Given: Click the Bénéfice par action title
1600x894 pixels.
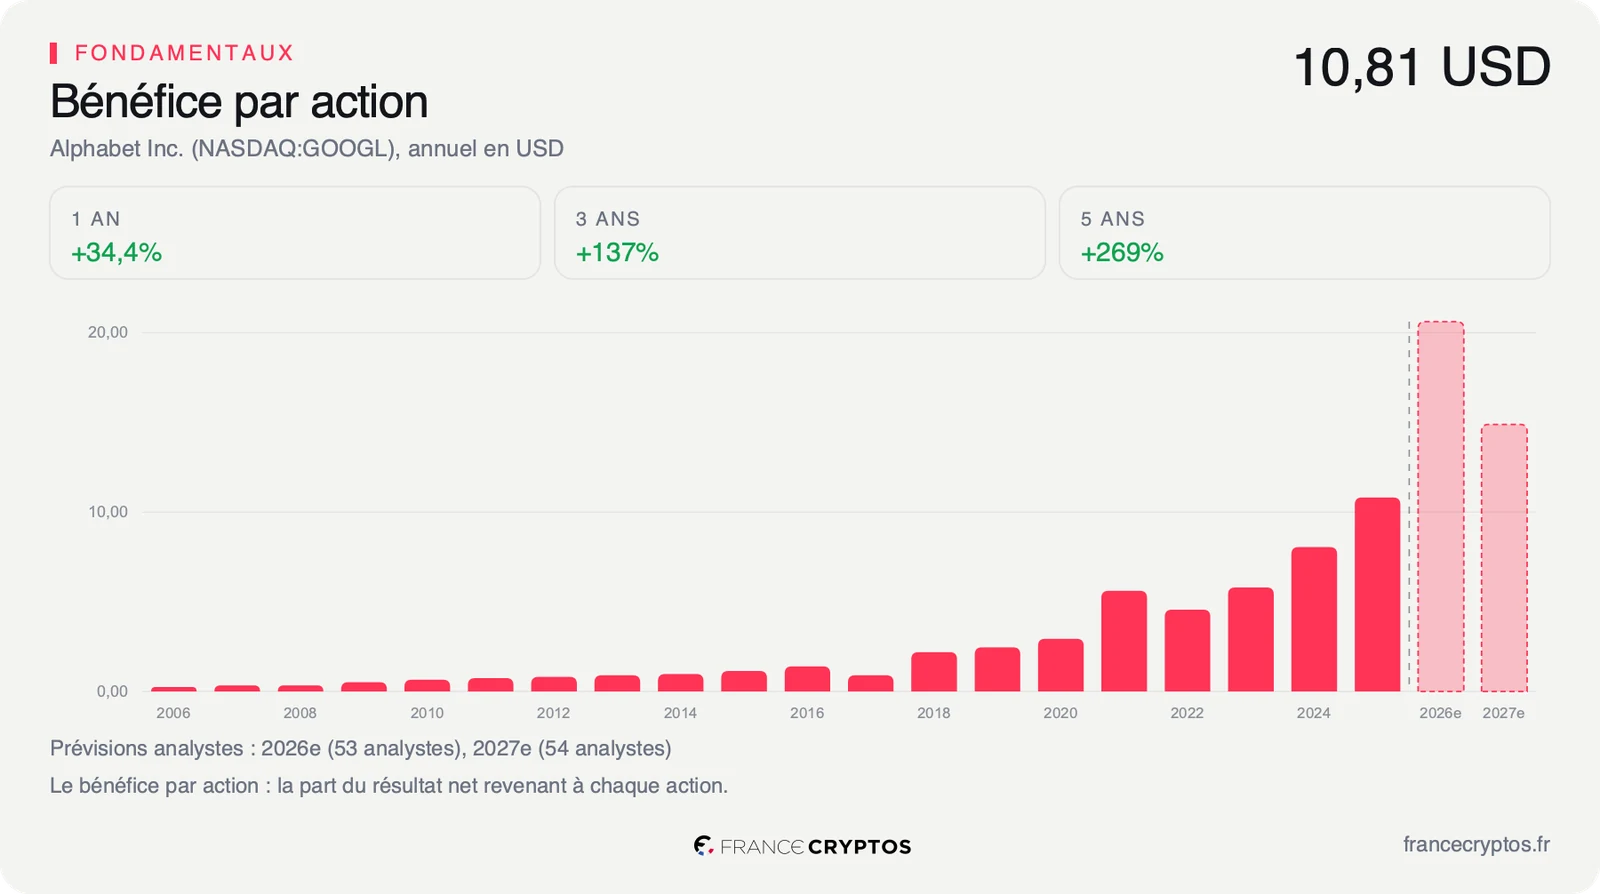Looking at the screenshot, I should 239,101.
